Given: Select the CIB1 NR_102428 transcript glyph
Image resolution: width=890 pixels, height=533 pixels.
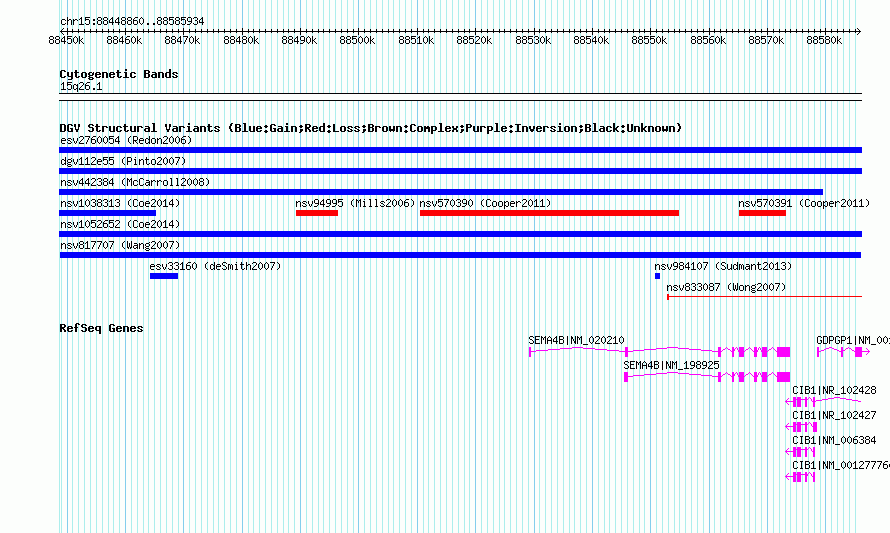Looking at the screenshot, I should (823, 402).
